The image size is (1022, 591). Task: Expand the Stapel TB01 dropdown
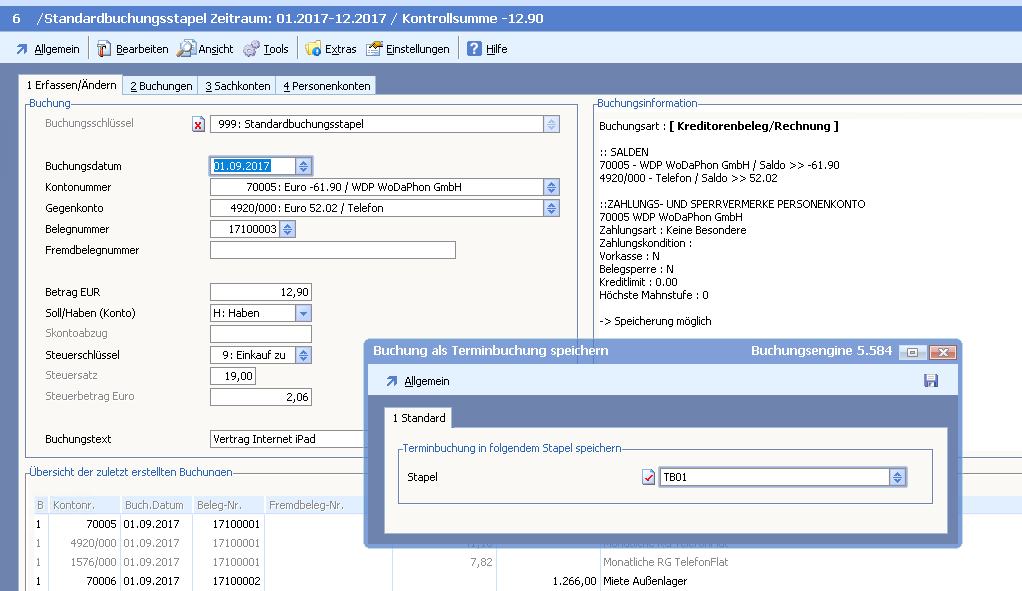tap(897, 477)
